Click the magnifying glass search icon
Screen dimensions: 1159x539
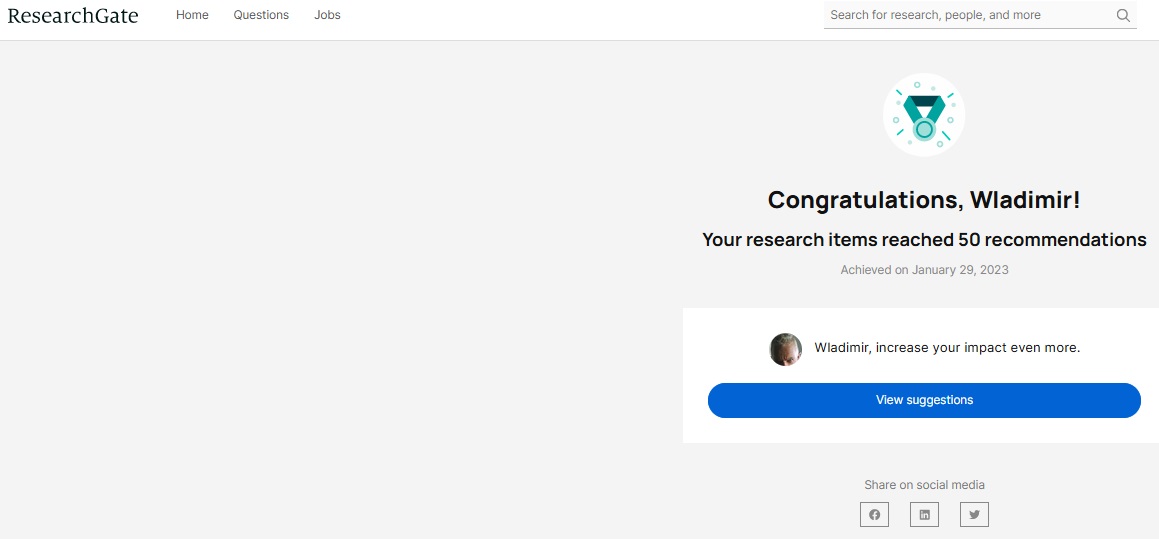[x=1123, y=15]
